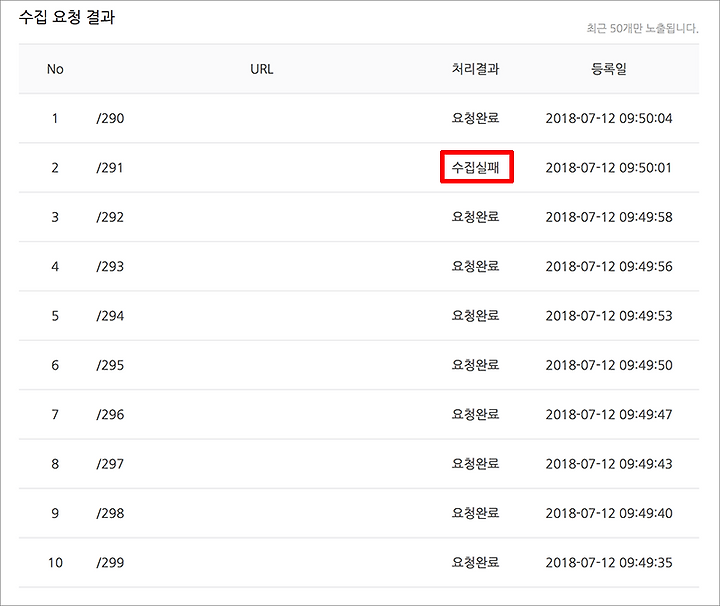The width and height of the screenshot is (720, 606).
Task: Click row number '6' of /295 row
Action: click(x=55, y=365)
